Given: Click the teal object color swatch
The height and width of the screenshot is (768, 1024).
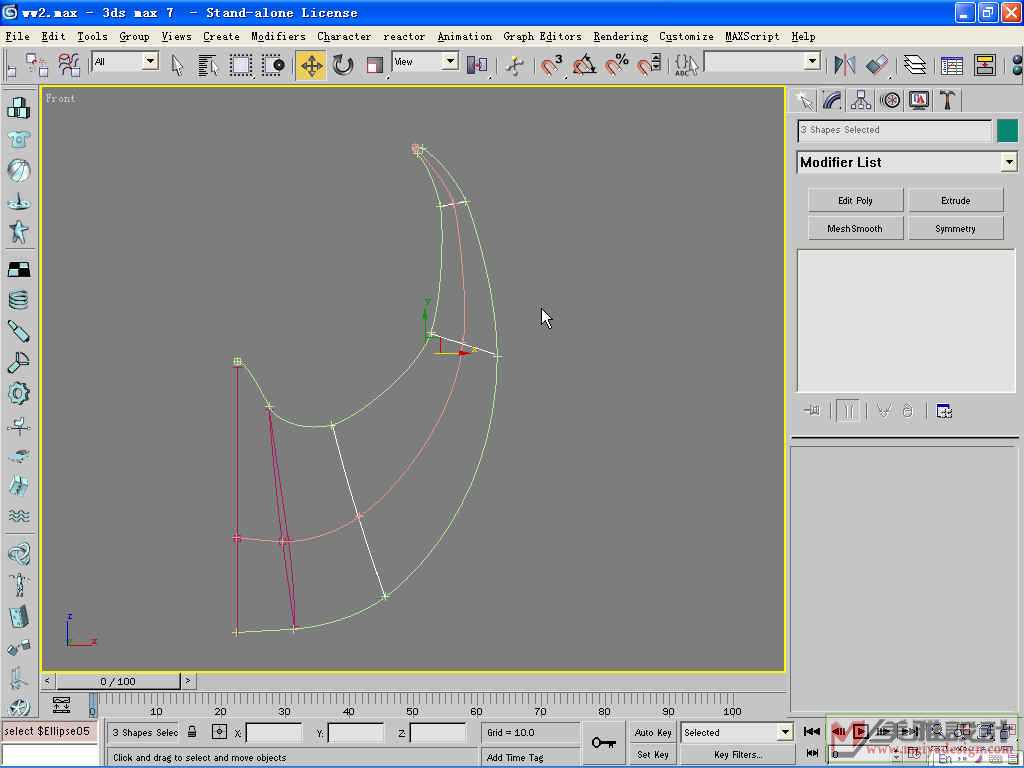Looking at the screenshot, I should [1007, 130].
